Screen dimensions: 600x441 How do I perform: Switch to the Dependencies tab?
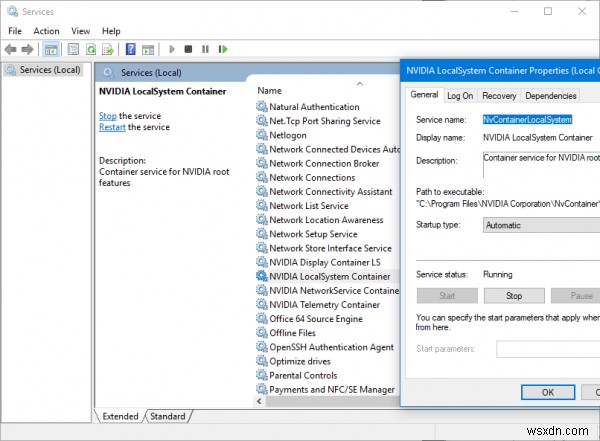pyautogui.click(x=550, y=96)
